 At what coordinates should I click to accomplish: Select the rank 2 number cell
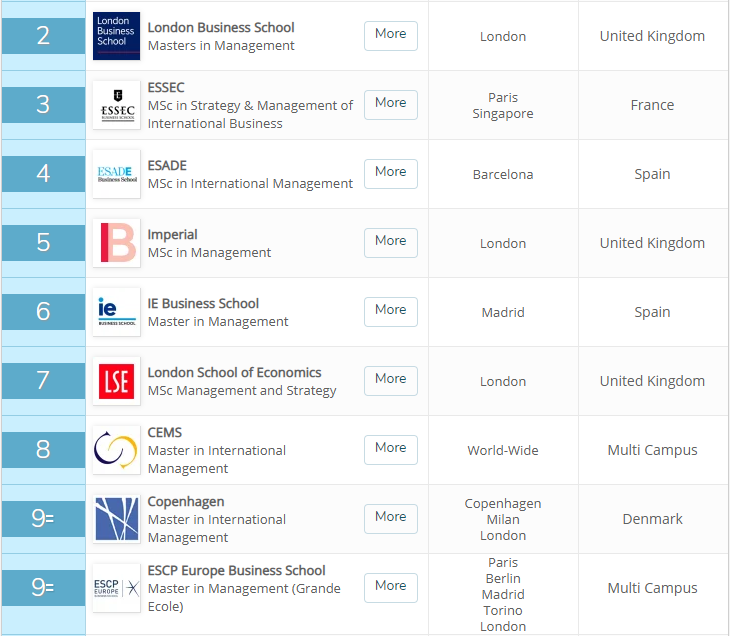[x=43, y=36]
